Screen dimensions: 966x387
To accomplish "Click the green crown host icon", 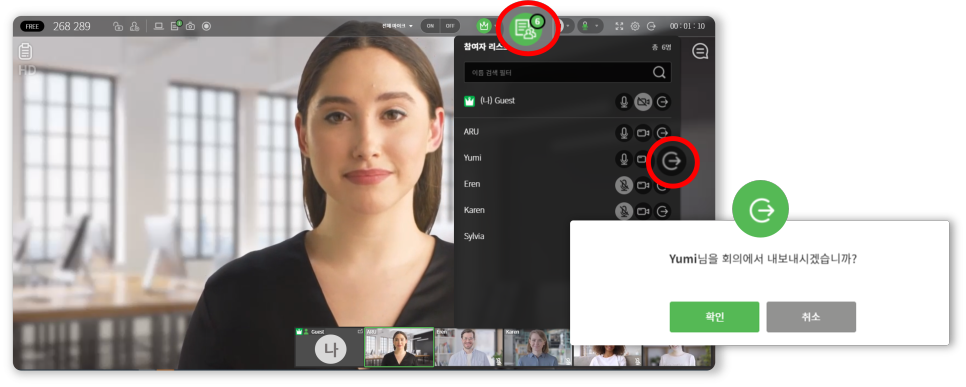I will click(x=484, y=26).
